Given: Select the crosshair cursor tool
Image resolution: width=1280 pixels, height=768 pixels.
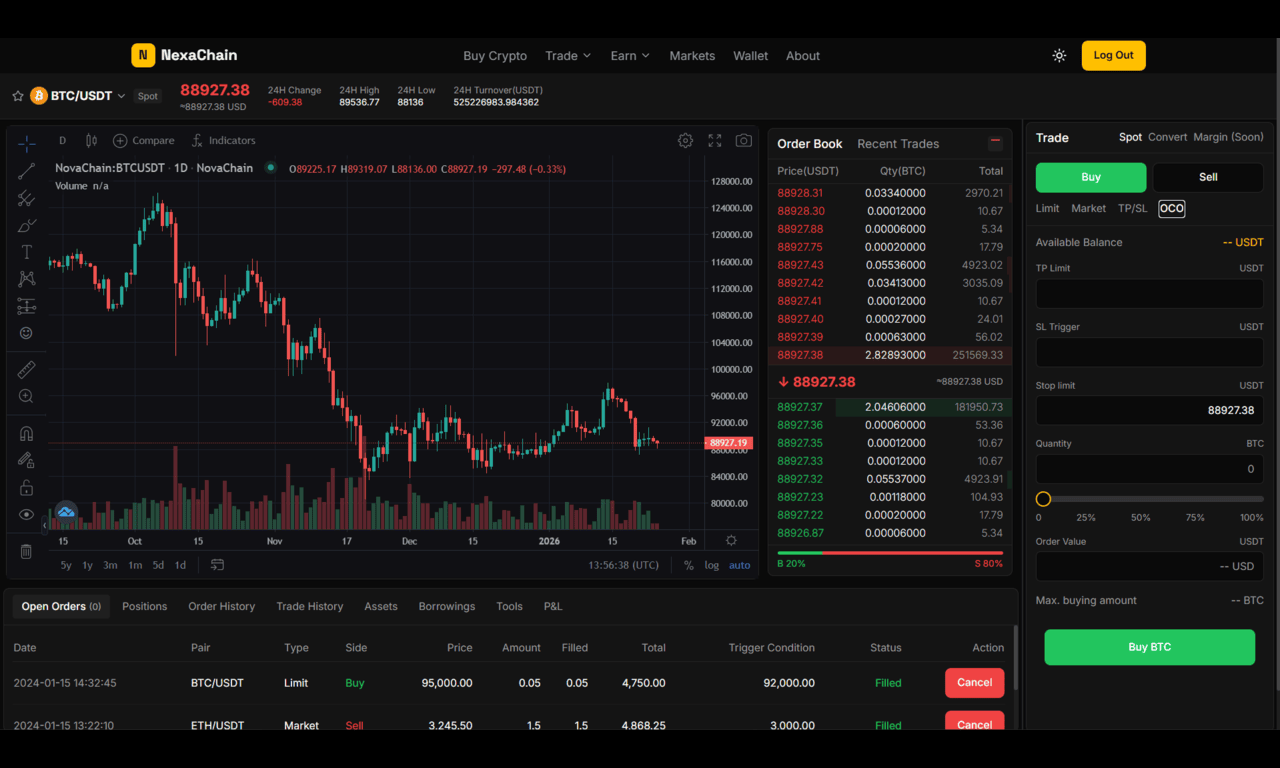Looking at the screenshot, I should coord(27,144).
